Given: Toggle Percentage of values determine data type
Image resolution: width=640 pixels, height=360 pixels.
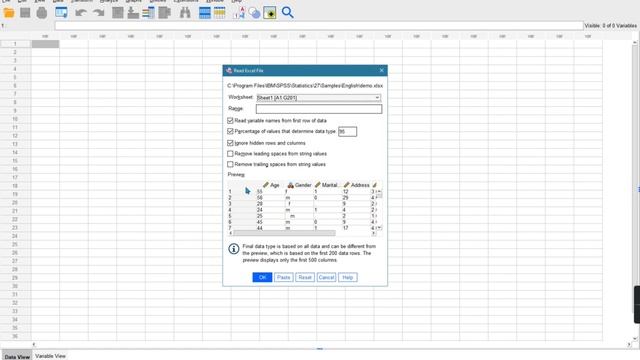Looking at the screenshot, I should click(230, 131).
